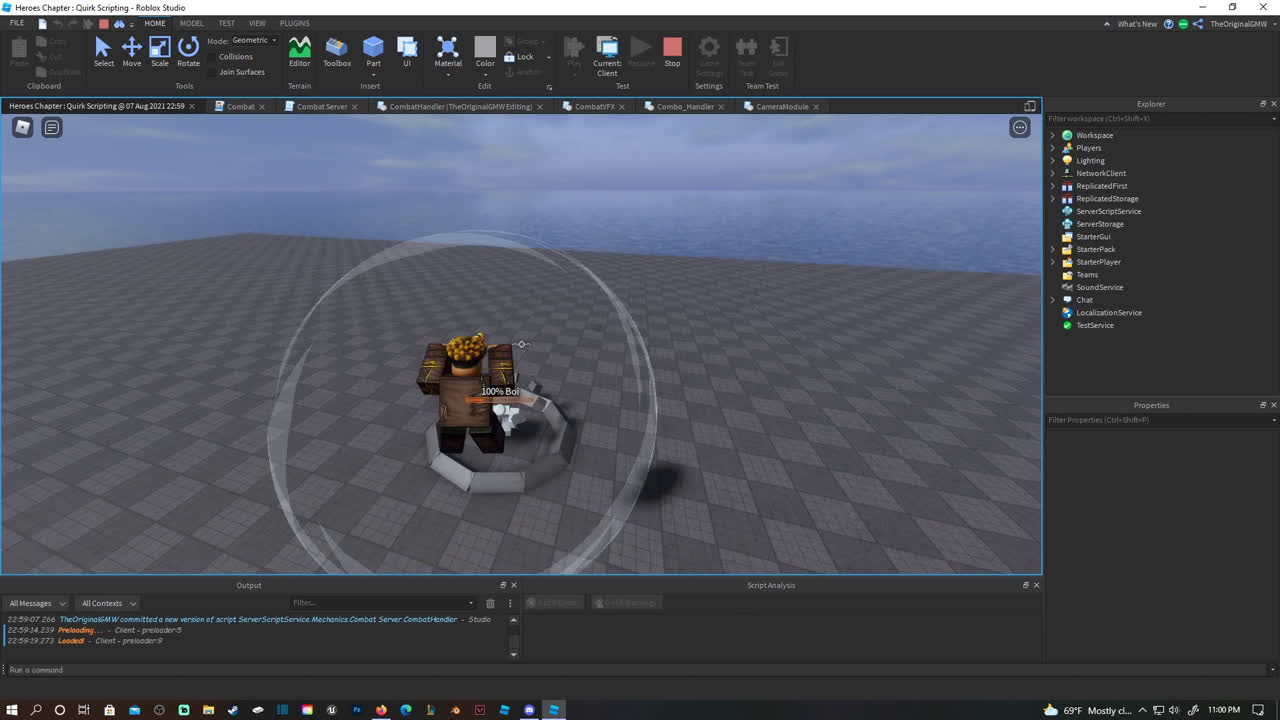
Task: Toggle the Lock tool
Action: [x=520, y=57]
